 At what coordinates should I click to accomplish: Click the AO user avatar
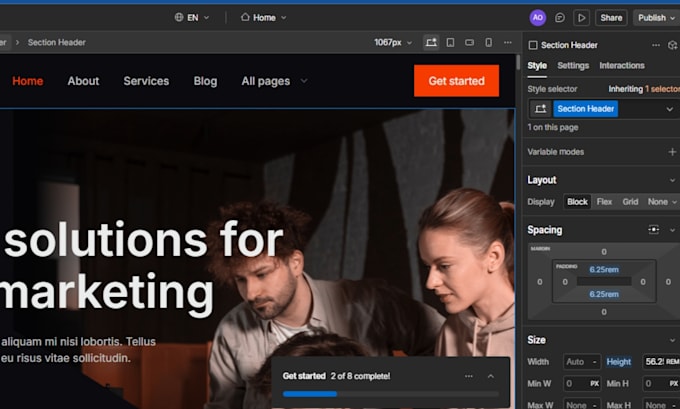537,17
